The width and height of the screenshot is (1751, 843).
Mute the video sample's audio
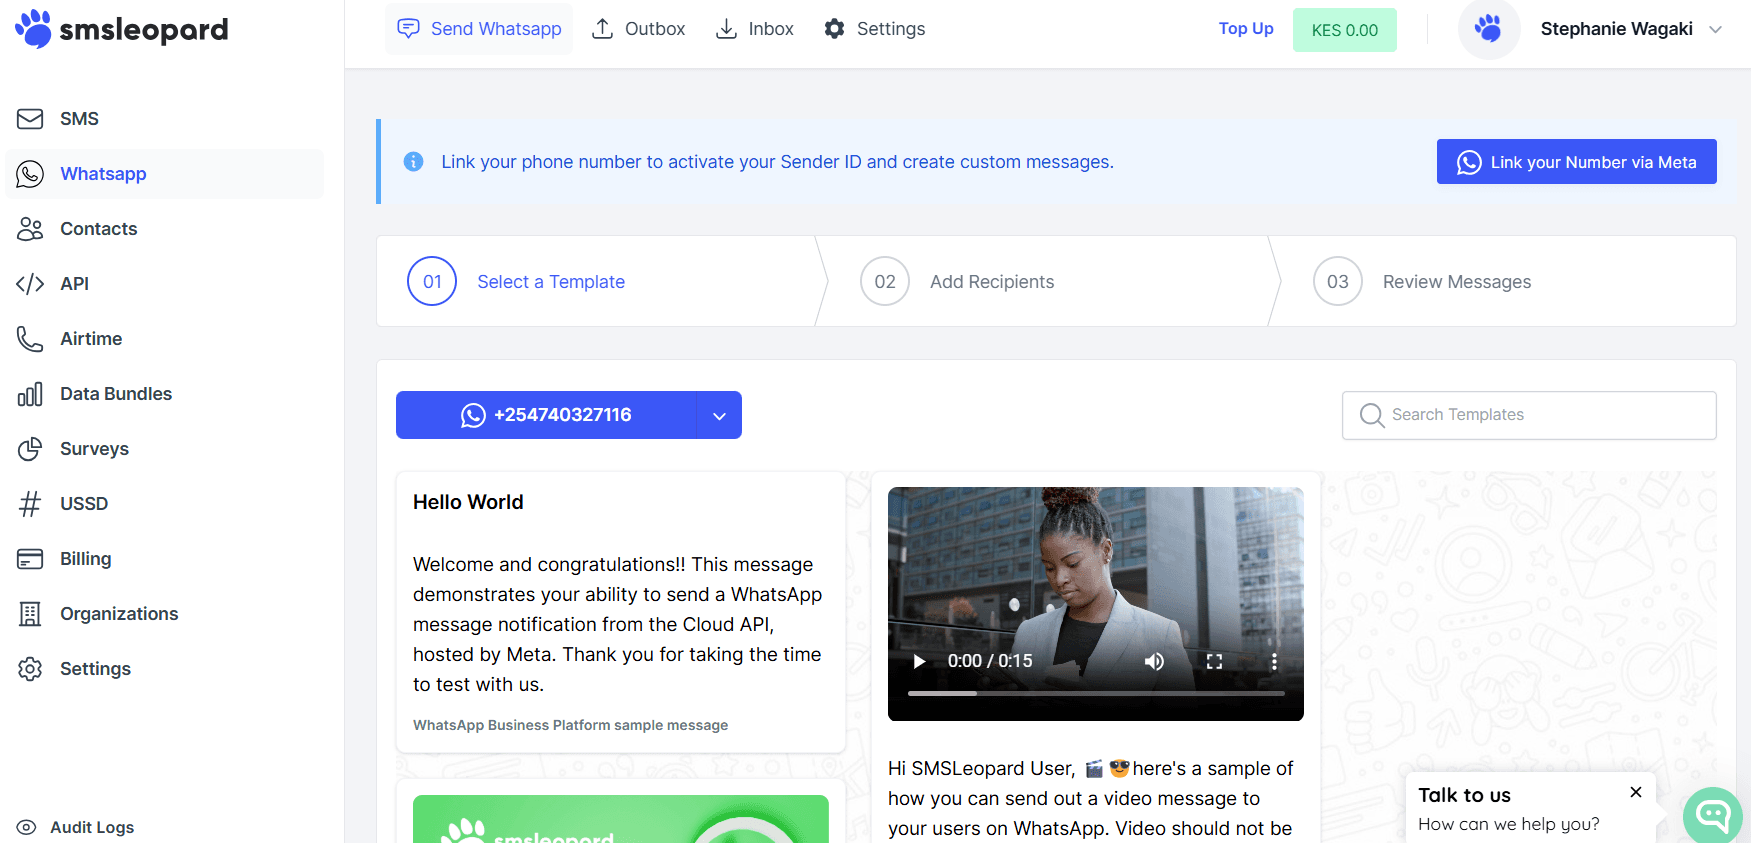click(1154, 661)
